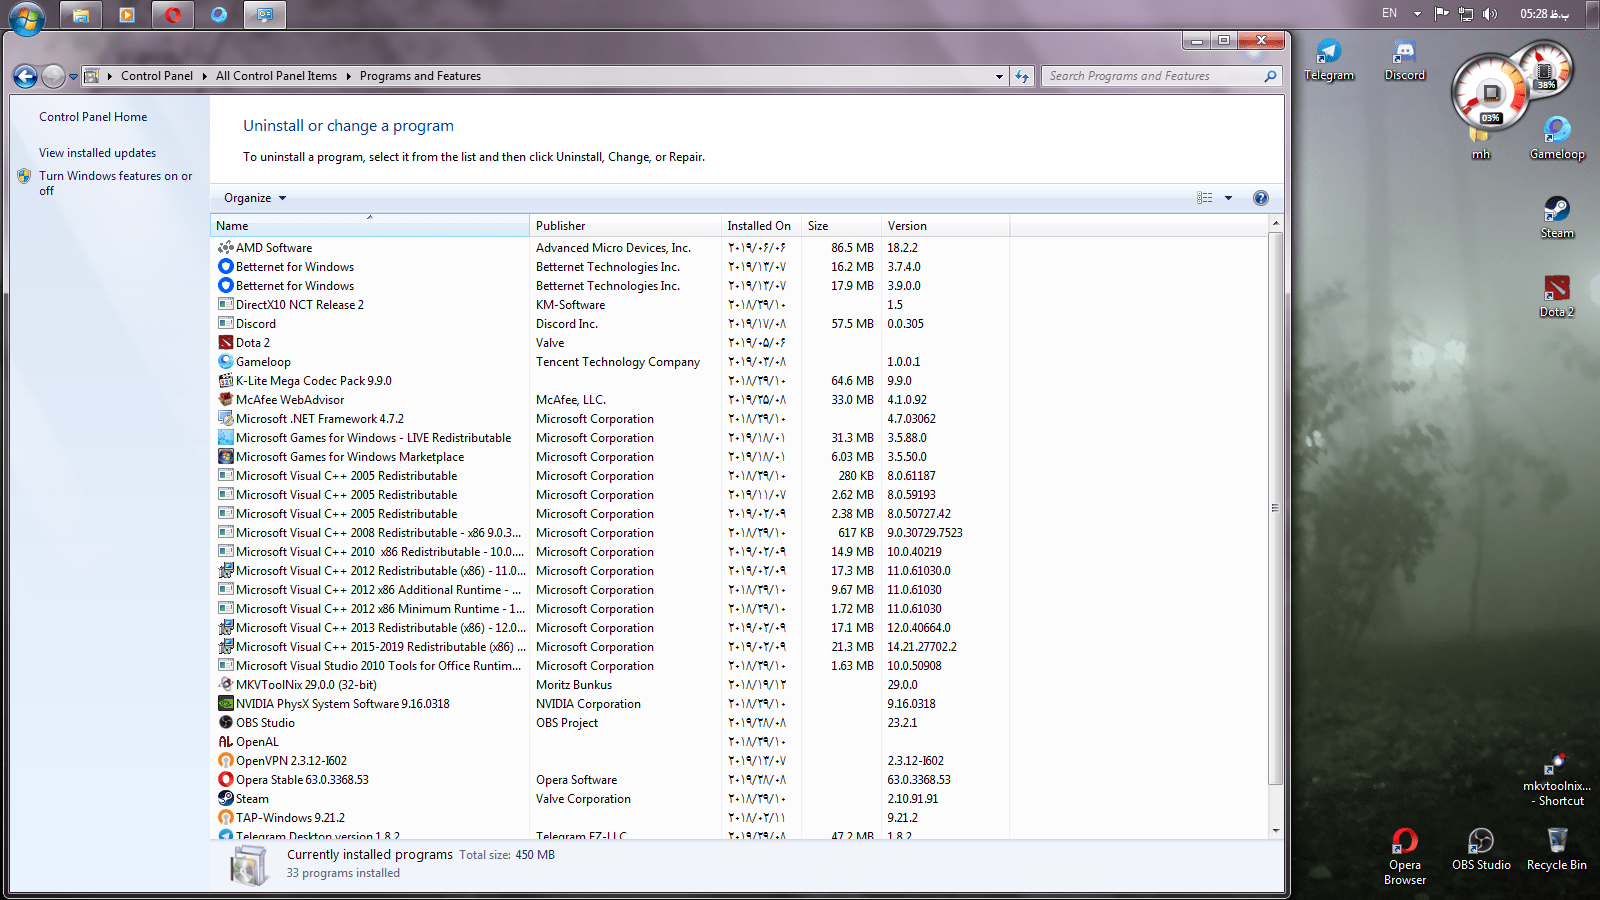This screenshot has width=1600, height=900.
Task: Sort the list by the Version column
Action: point(945,226)
